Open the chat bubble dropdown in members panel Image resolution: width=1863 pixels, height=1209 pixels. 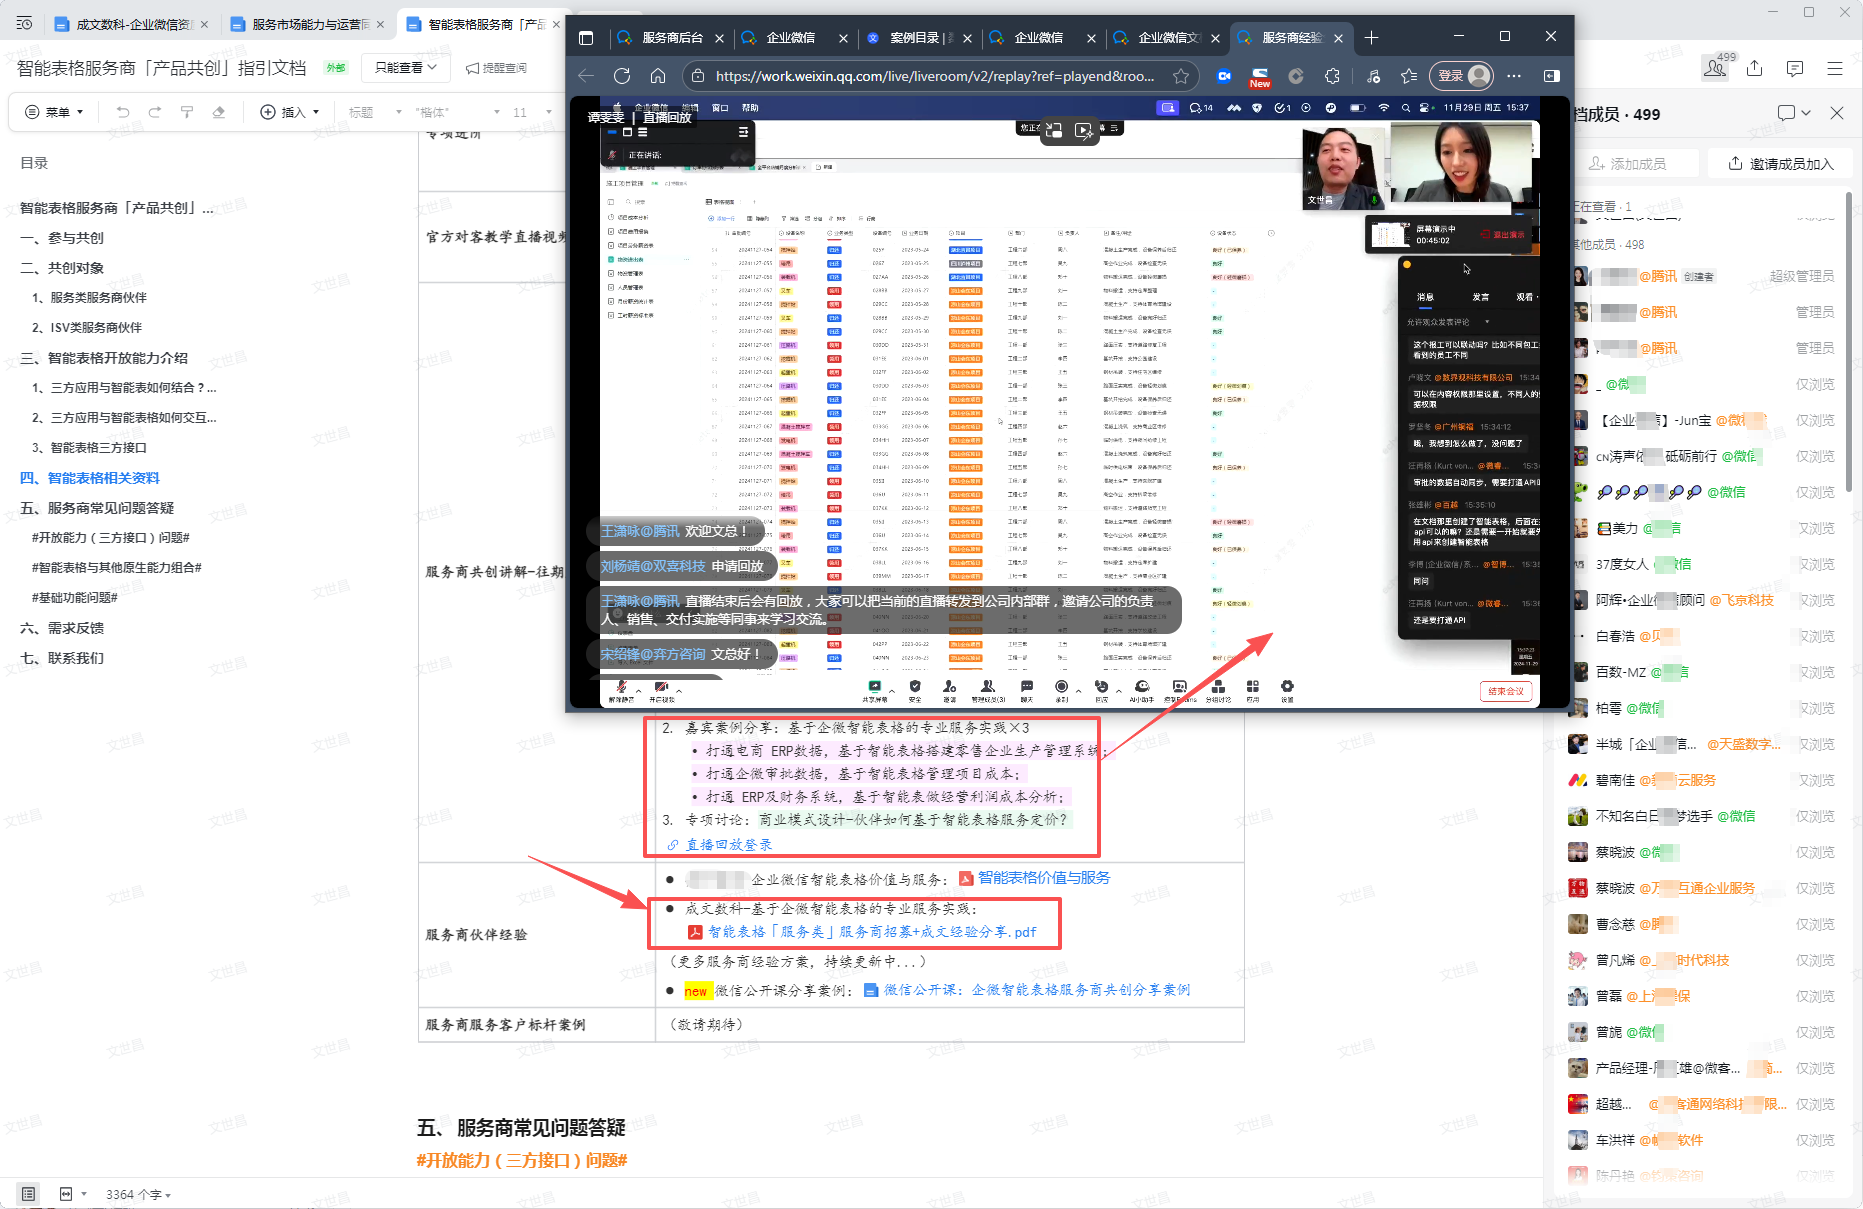point(1794,113)
